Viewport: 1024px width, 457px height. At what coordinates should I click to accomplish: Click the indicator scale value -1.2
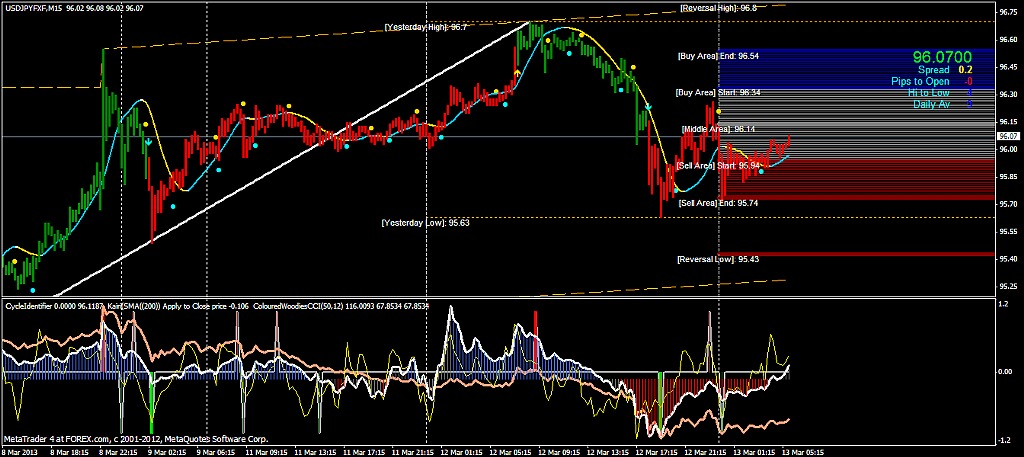pos(1004,439)
